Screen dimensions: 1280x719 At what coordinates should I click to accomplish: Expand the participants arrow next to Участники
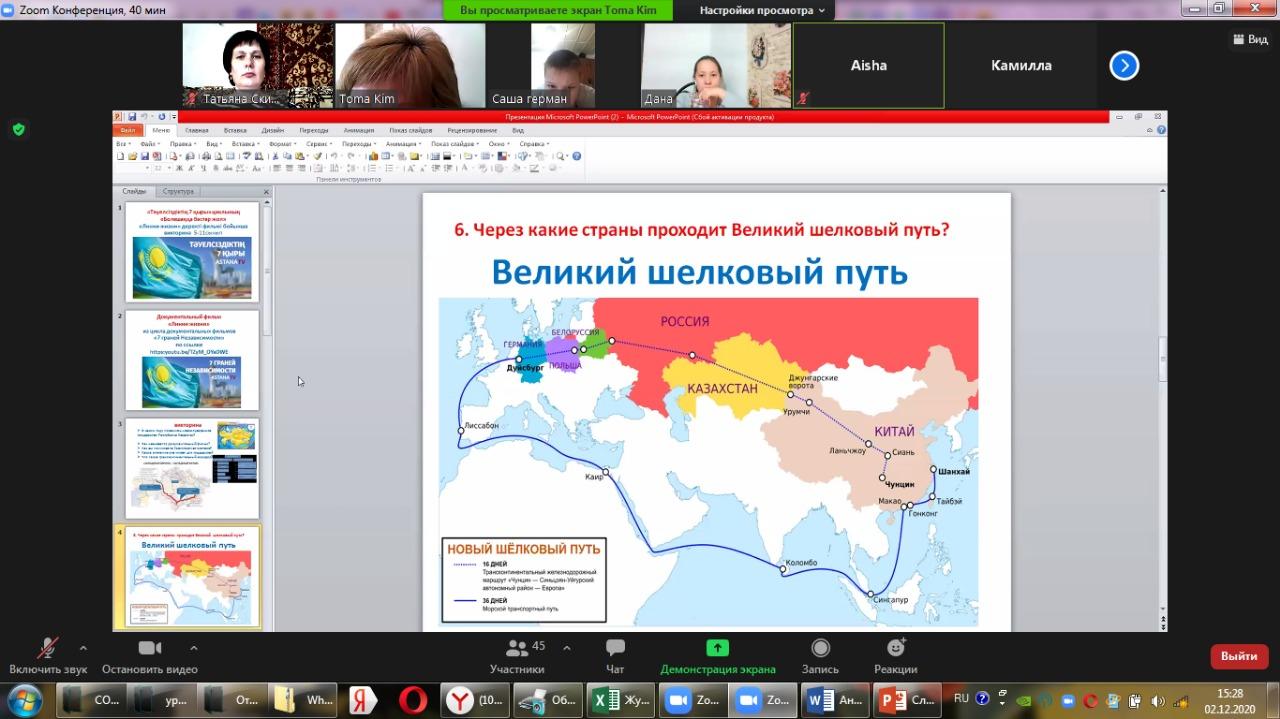pos(567,647)
